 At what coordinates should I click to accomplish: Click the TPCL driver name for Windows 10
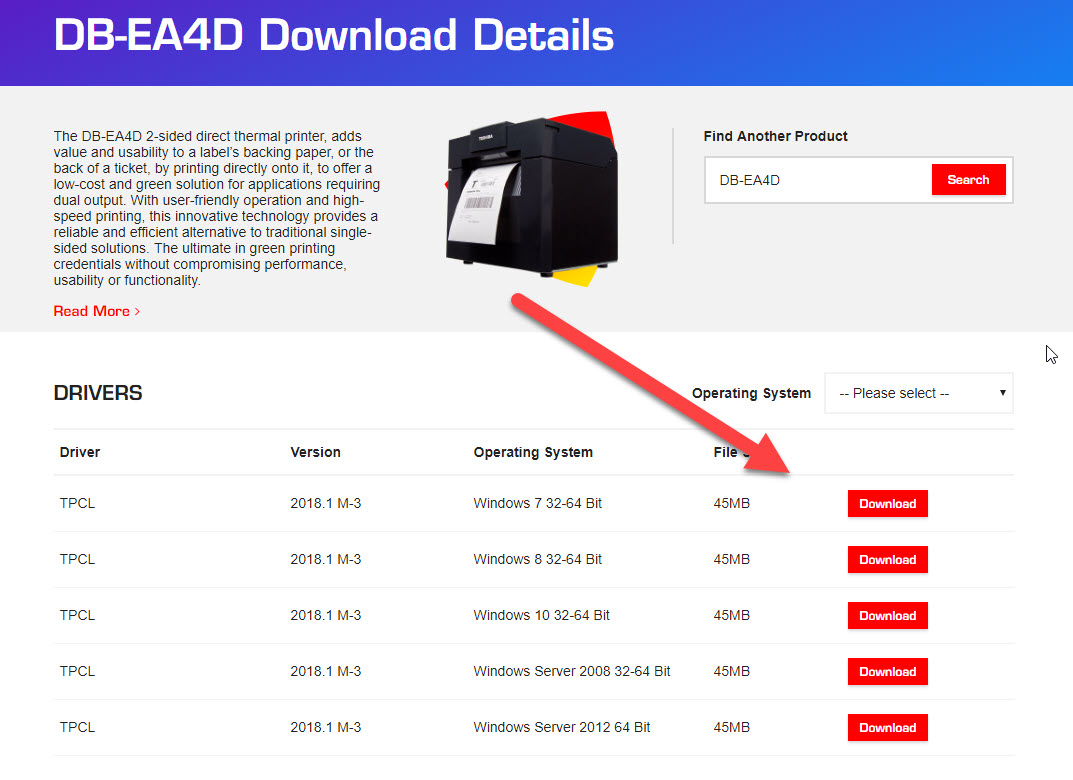coord(77,616)
